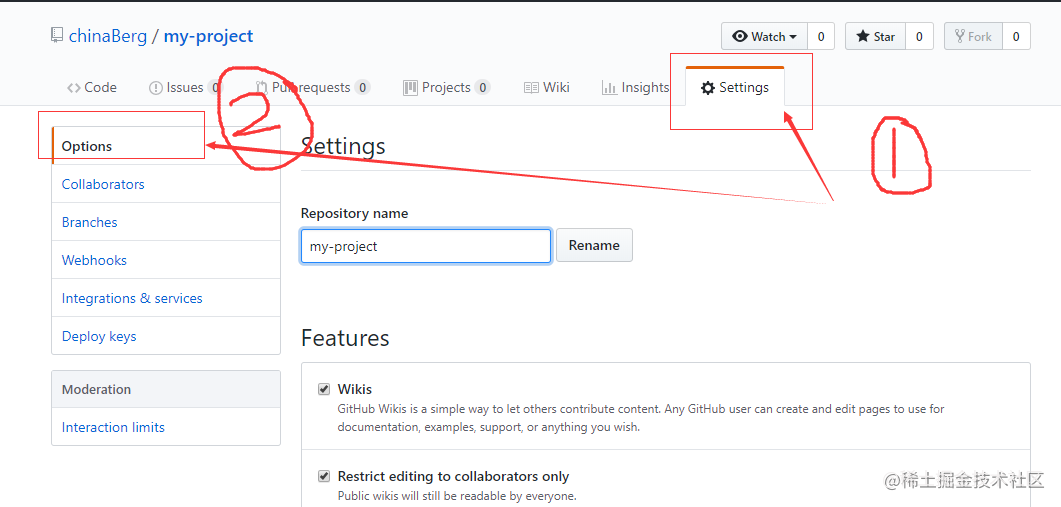Open Webhooks in the sidebar

165,260
